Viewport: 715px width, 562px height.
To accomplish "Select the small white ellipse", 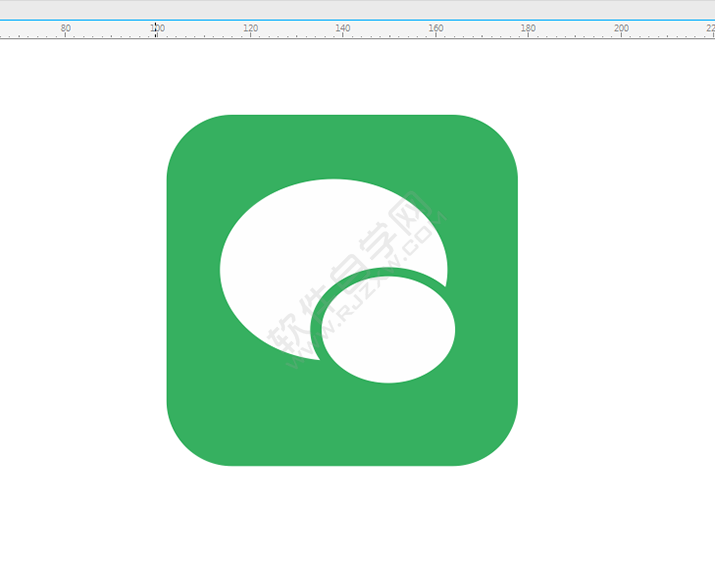I will (x=388, y=330).
